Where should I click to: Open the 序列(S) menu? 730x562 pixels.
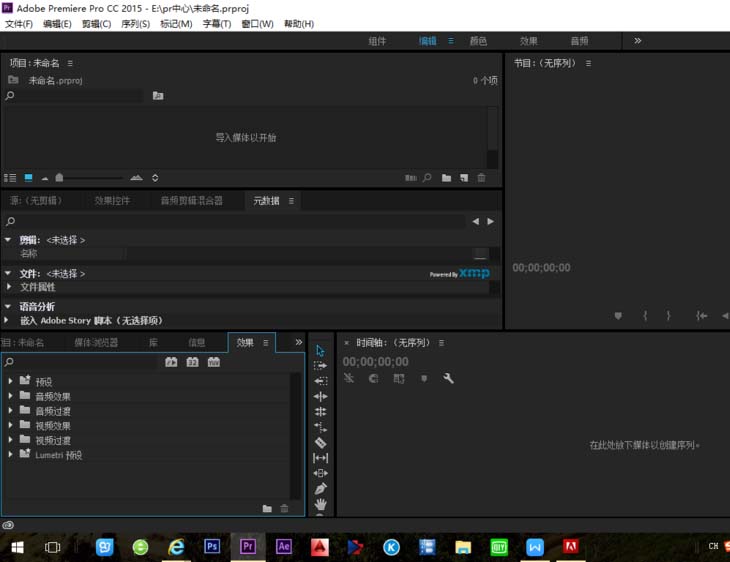[135, 24]
